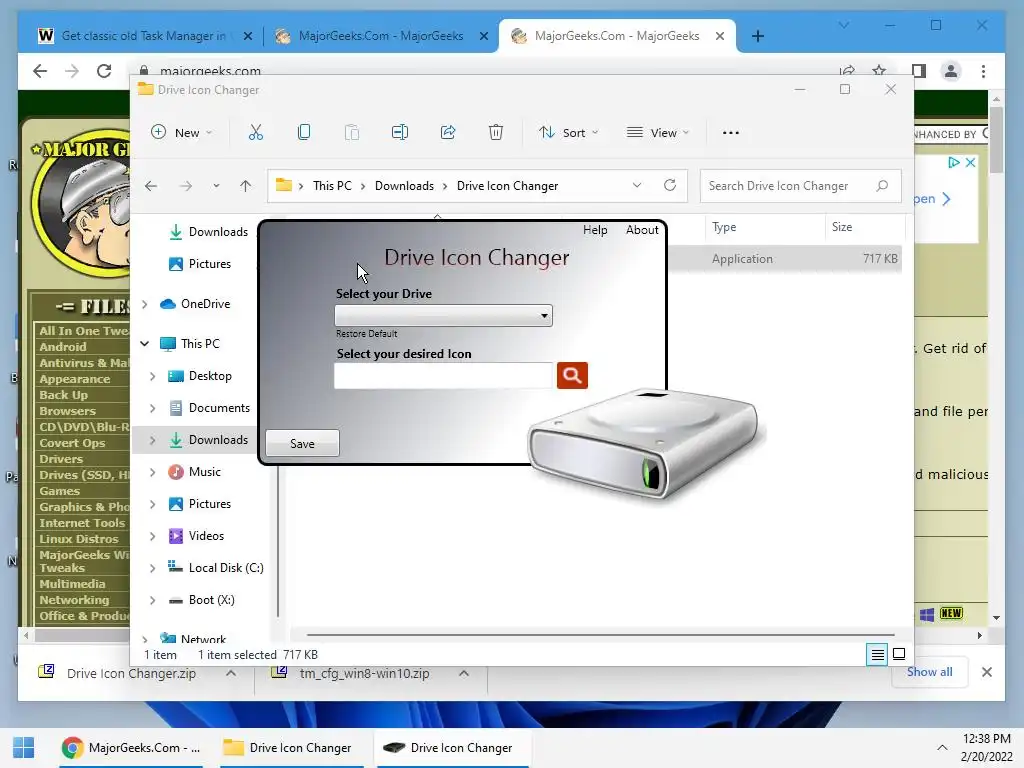Click the new tab plus button in Chrome

point(758,37)
